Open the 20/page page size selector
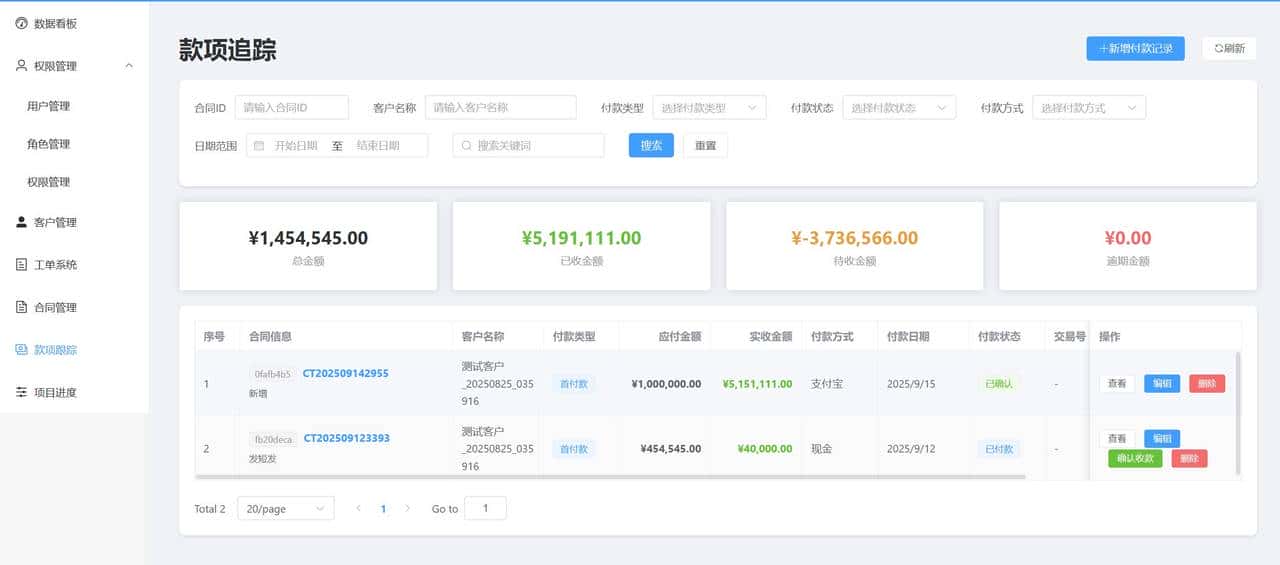This screenshot has height=565, width=1280. pos(286,509)
